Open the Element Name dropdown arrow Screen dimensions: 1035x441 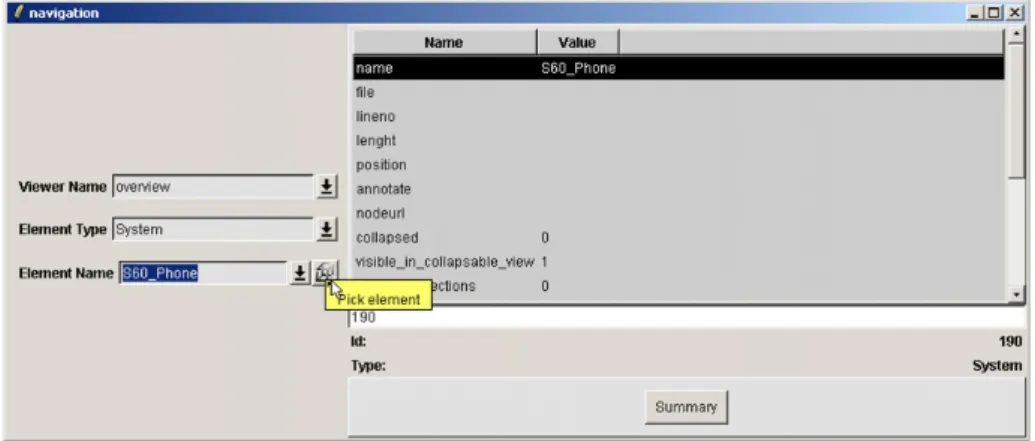tap(300, 273)
